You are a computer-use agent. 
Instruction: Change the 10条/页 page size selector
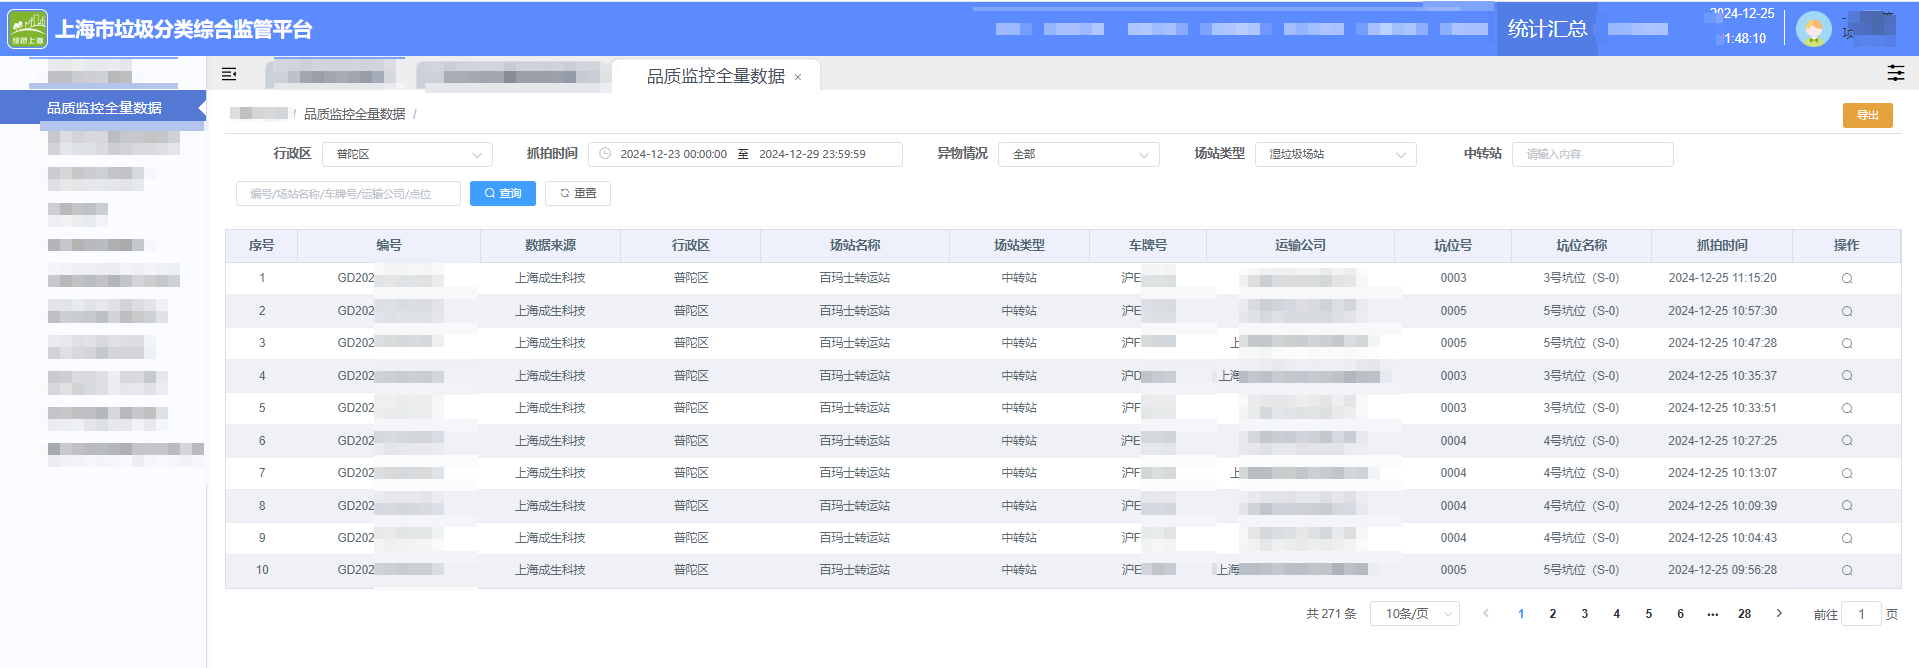(x=1415, y=614)
